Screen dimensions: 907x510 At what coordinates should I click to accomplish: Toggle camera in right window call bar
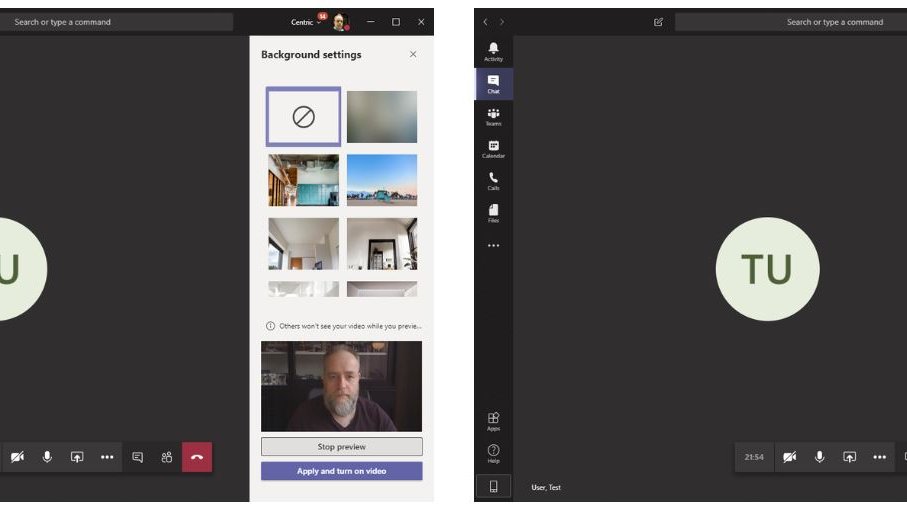790,457
